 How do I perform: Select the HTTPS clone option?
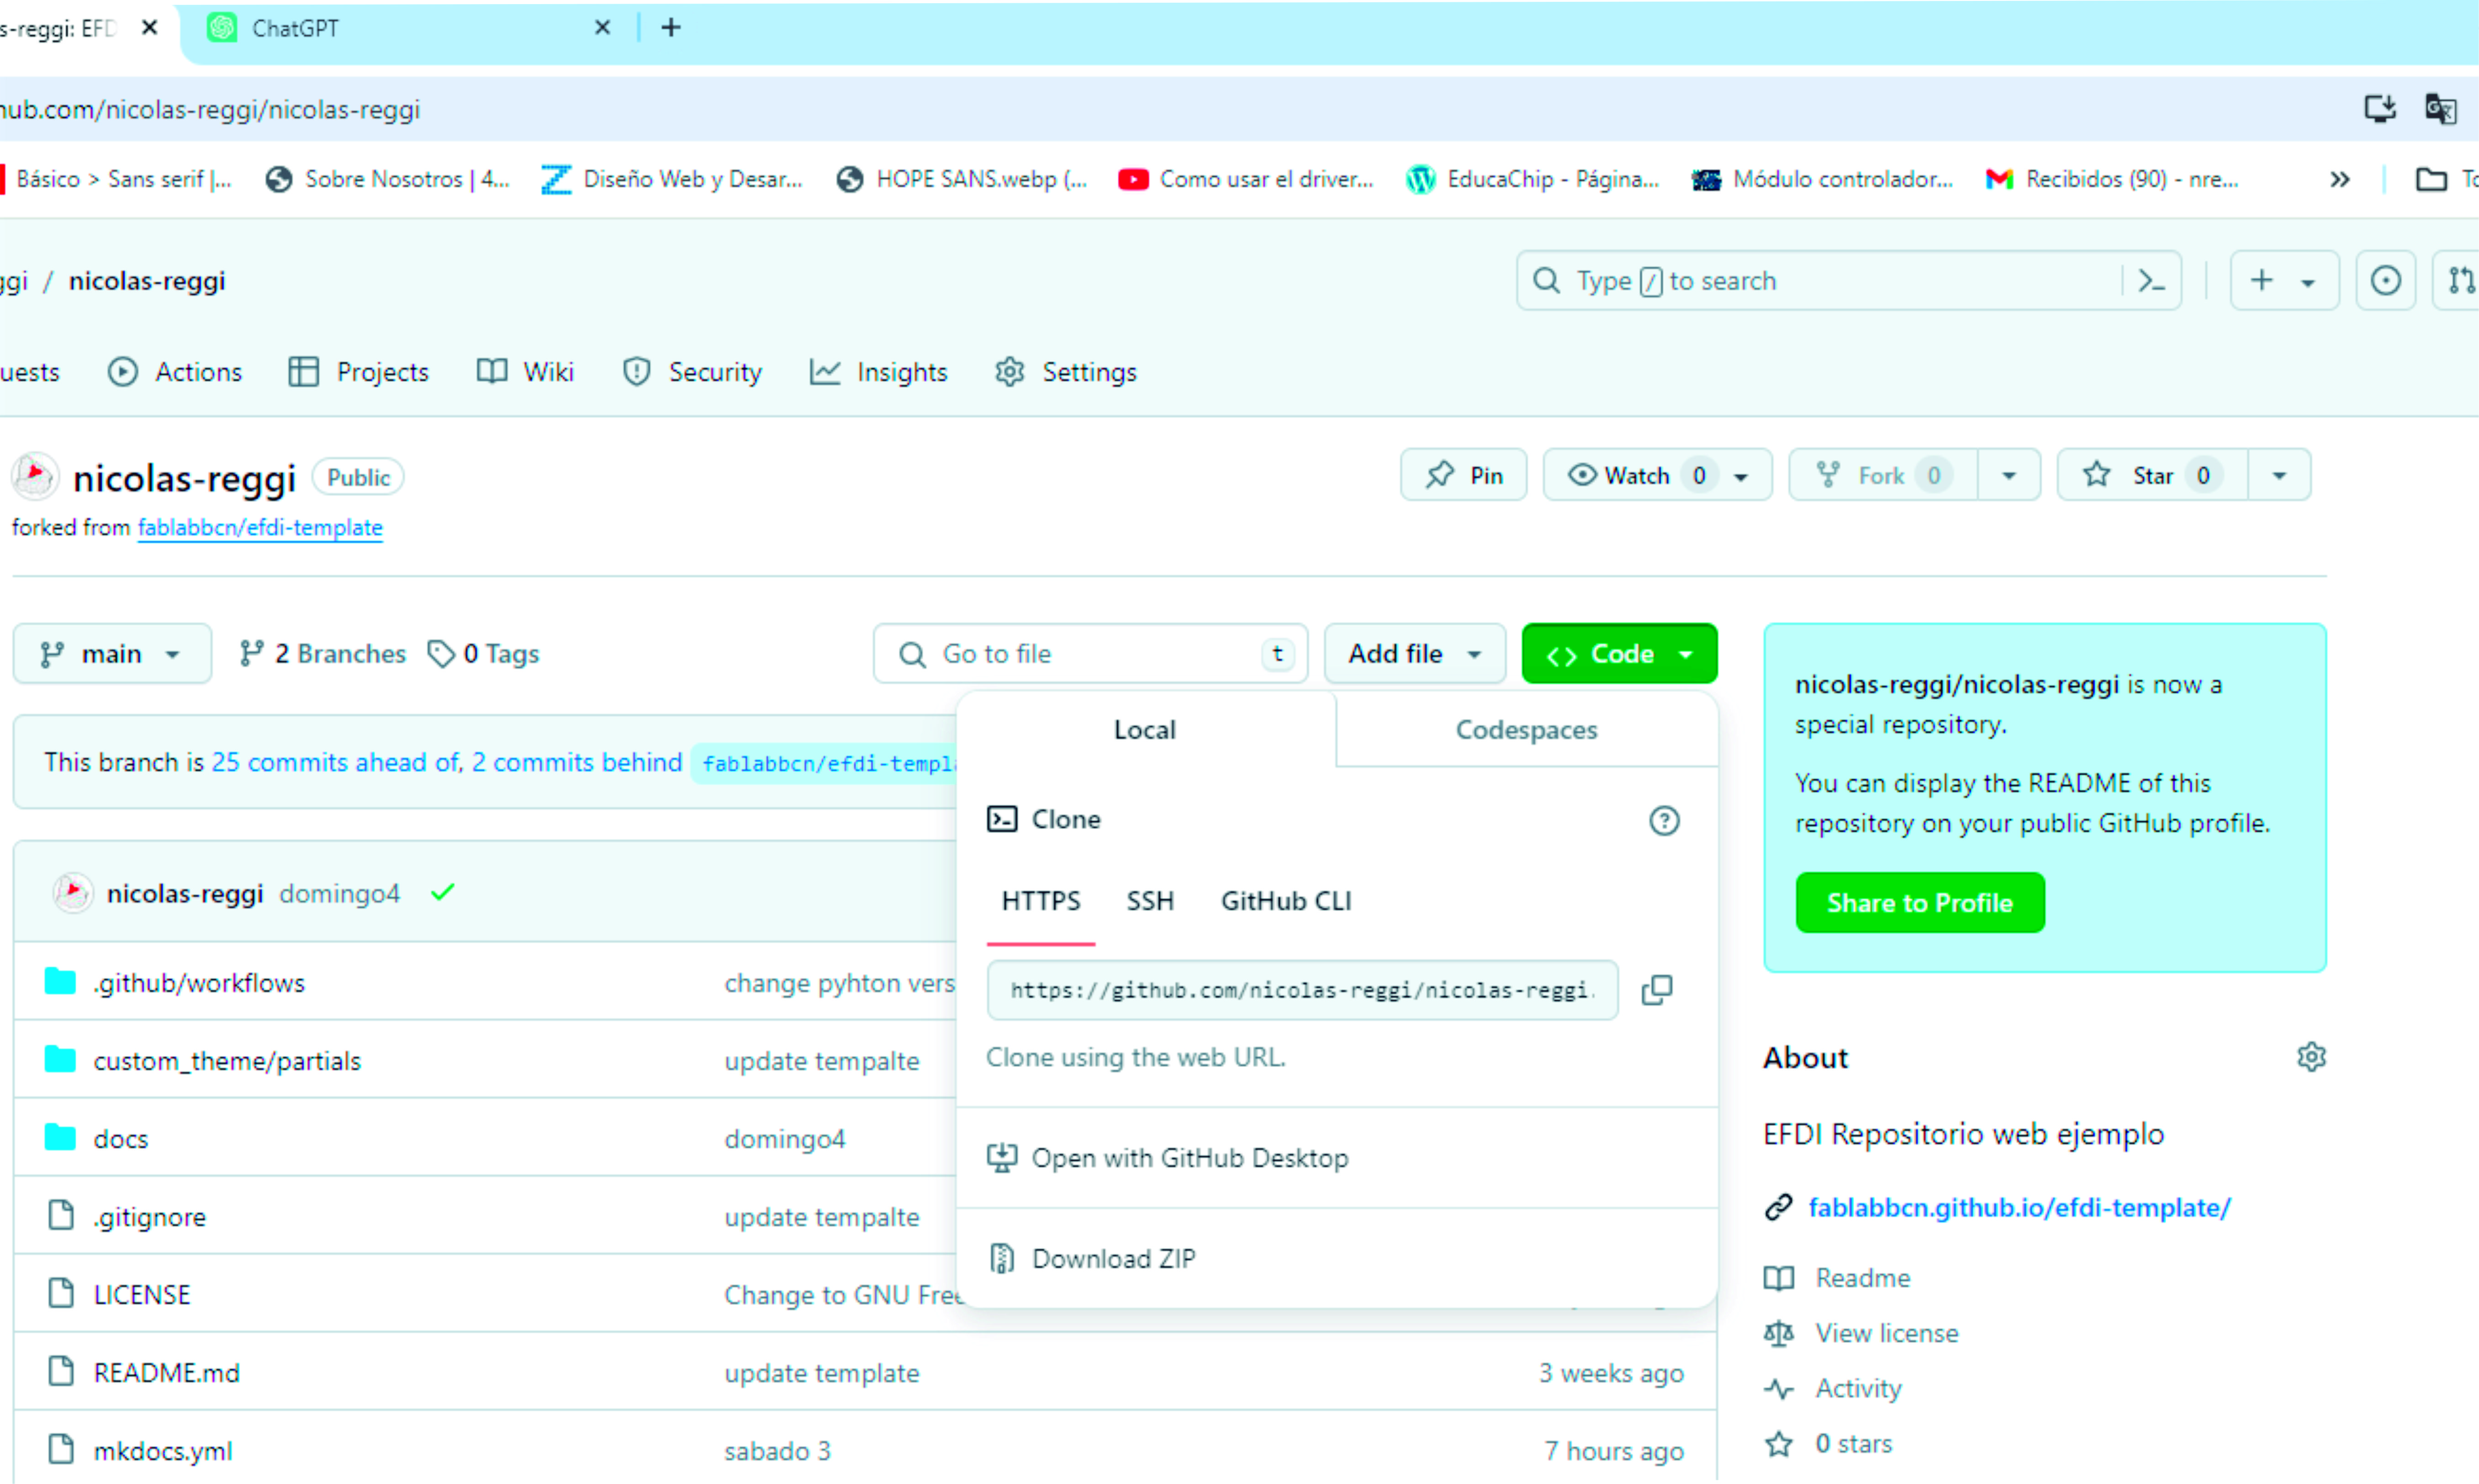click(x=1041, y=901)
